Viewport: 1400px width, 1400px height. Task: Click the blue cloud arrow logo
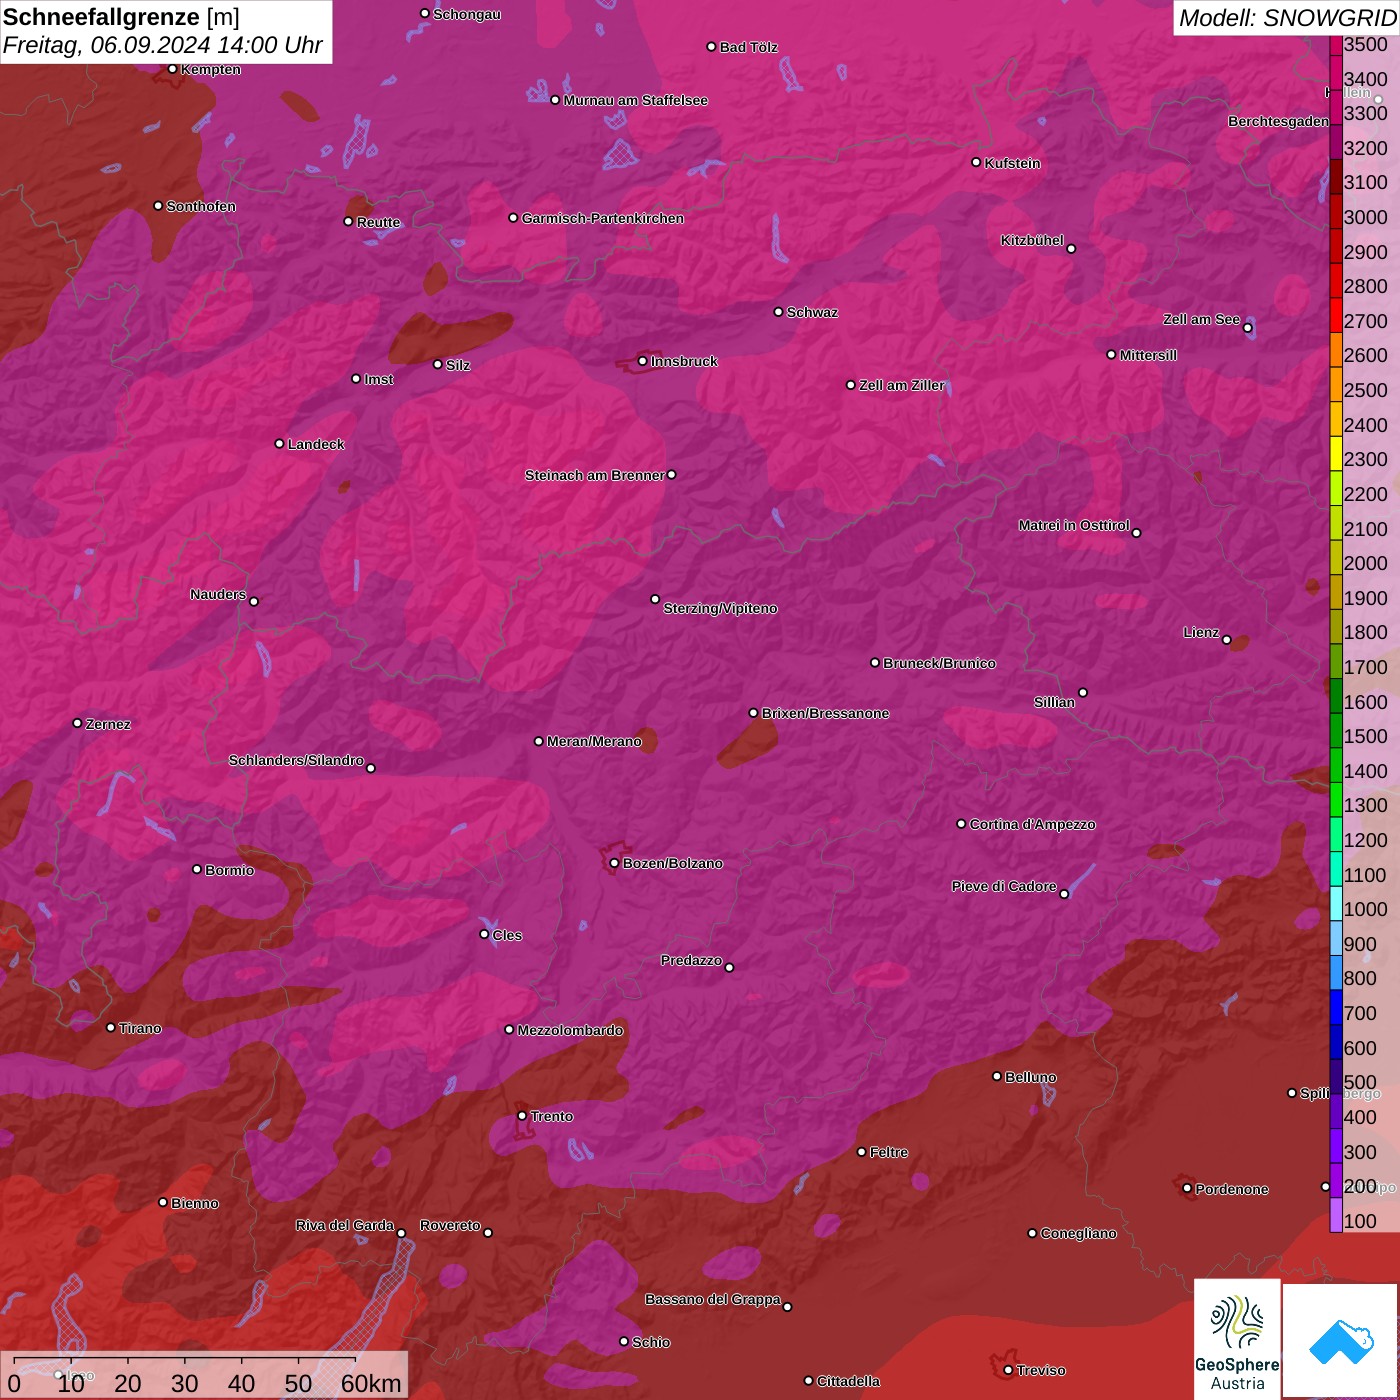point(1341,1341)
